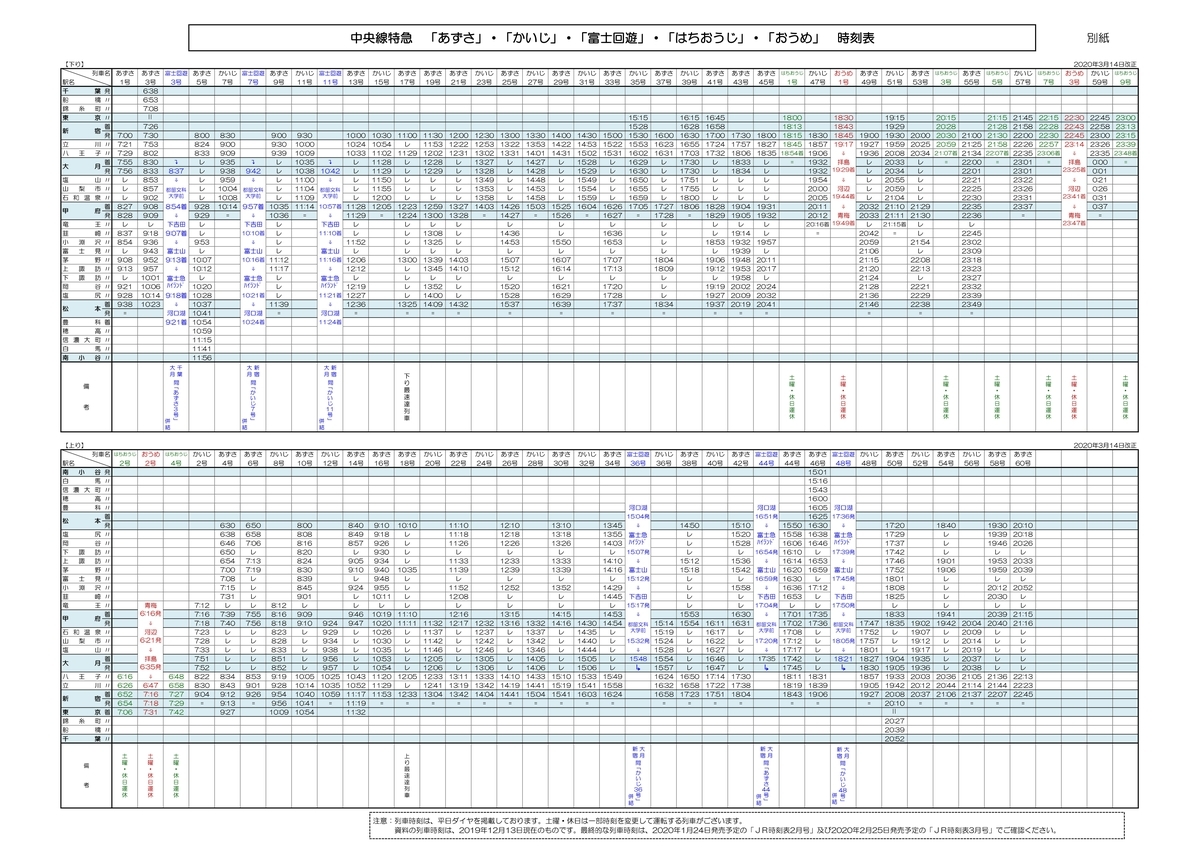
Task: Click the 土曜・休日運休 remark under はちおうじ1号
Action: tap(793, 397)
